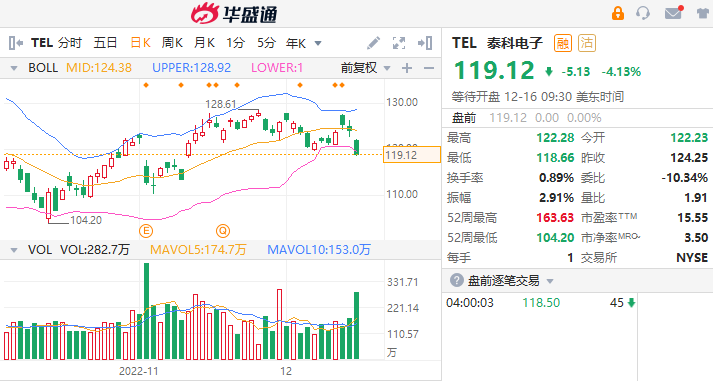Collapse the right panel arrow icon
This screenshot has width=713, height=381.
[425, 43]
